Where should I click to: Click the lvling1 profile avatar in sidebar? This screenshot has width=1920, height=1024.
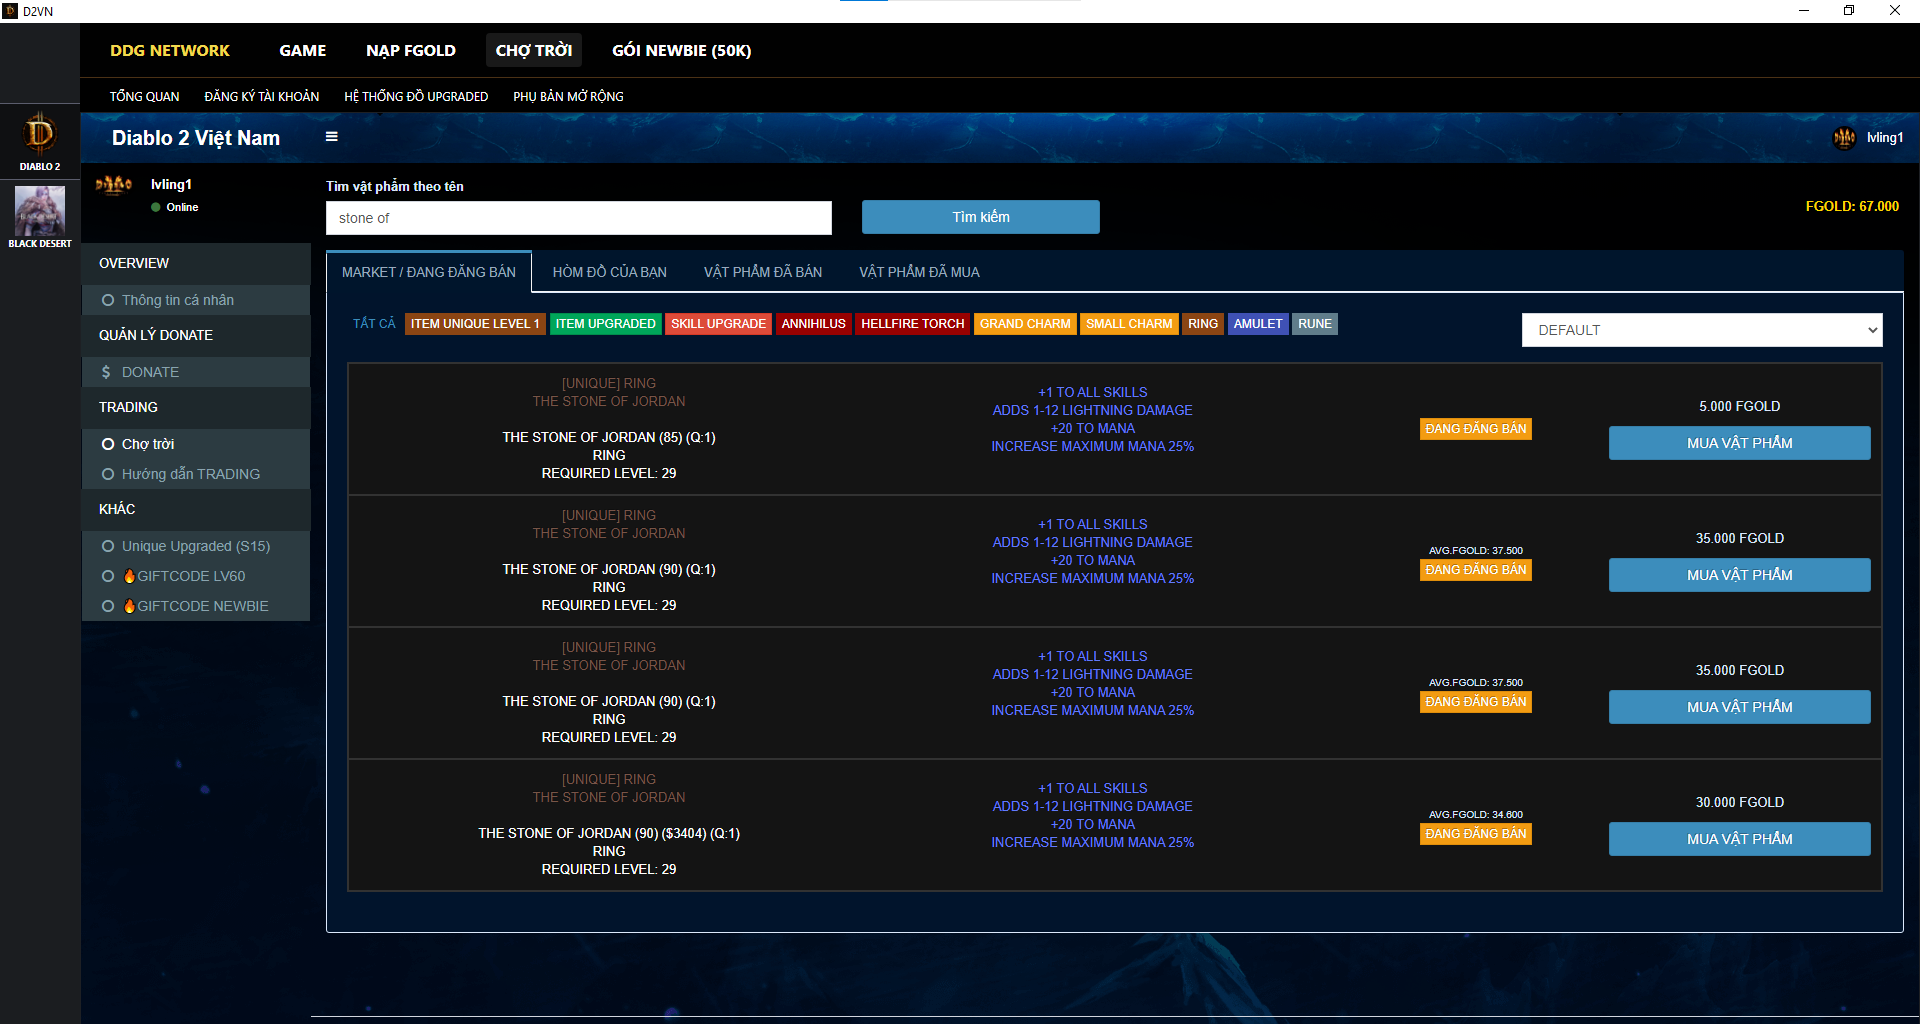(x=114, y=186)
